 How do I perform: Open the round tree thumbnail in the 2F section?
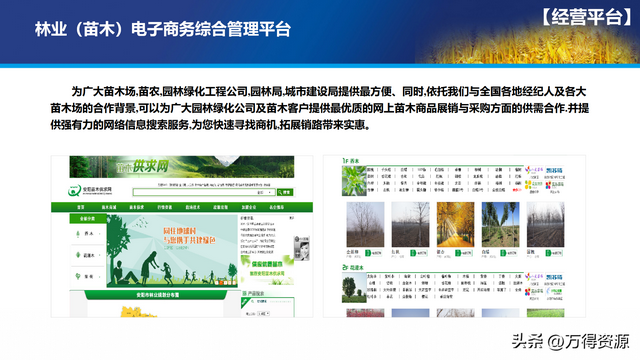(x=354, y=288)
